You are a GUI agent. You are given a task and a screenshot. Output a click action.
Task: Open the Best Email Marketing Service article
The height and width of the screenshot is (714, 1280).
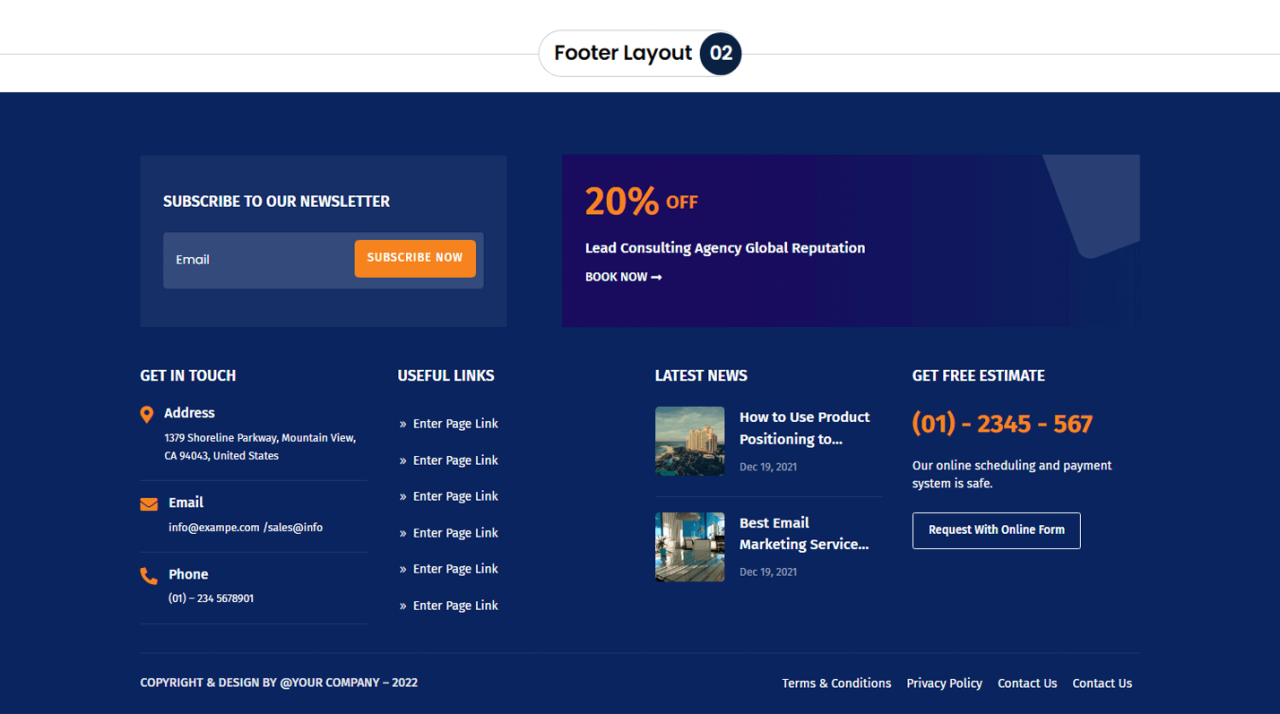click(x=804, y=533)
